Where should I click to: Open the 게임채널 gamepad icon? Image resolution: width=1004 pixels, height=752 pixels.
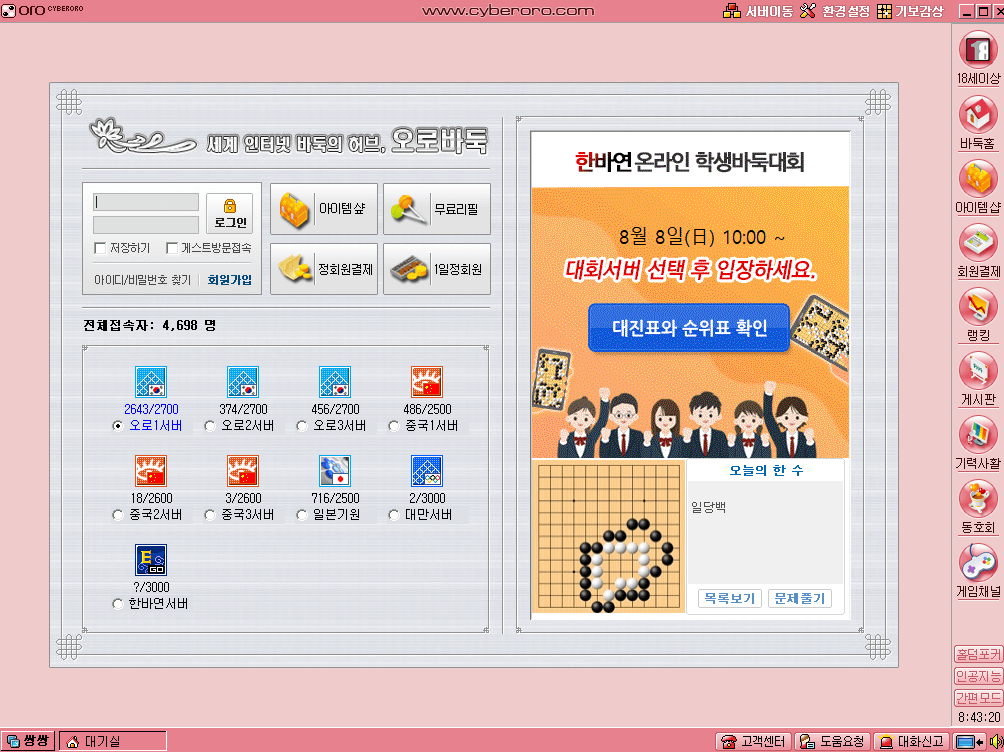(x=978, y=563)
